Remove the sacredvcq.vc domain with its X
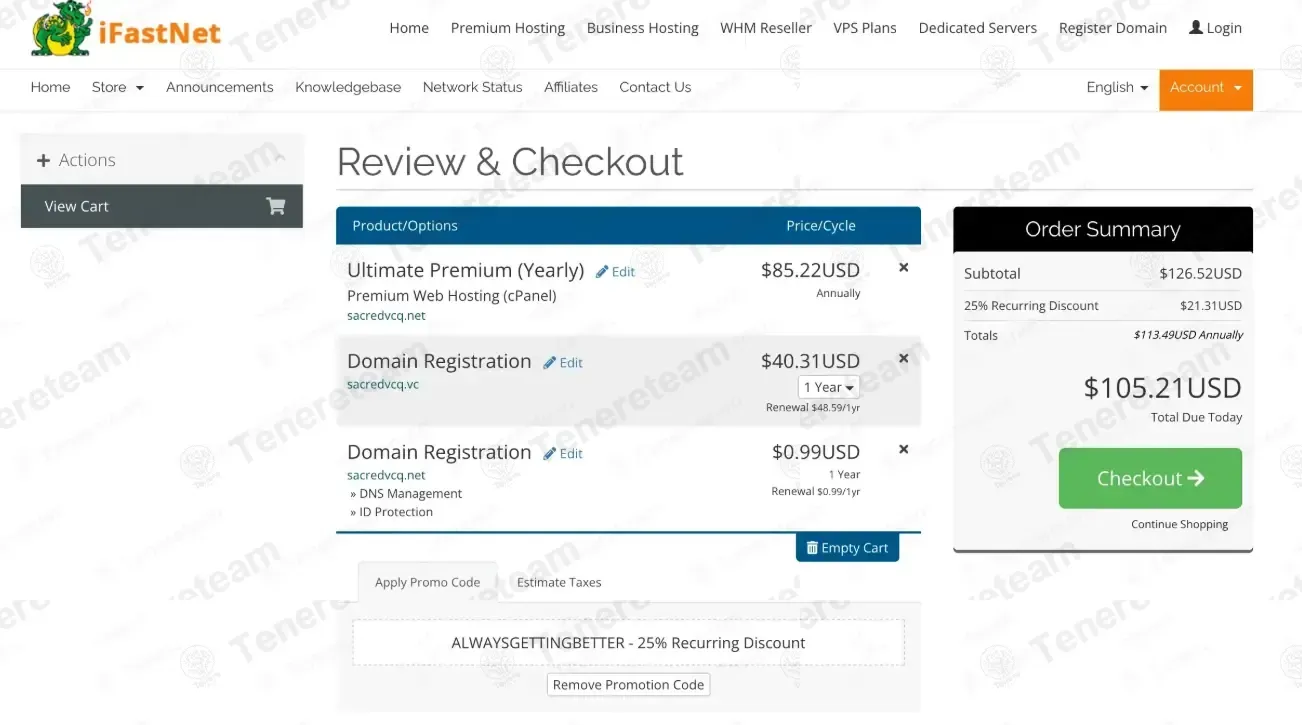The height and width of the screenshot is (725, 1302). [904, 358]
